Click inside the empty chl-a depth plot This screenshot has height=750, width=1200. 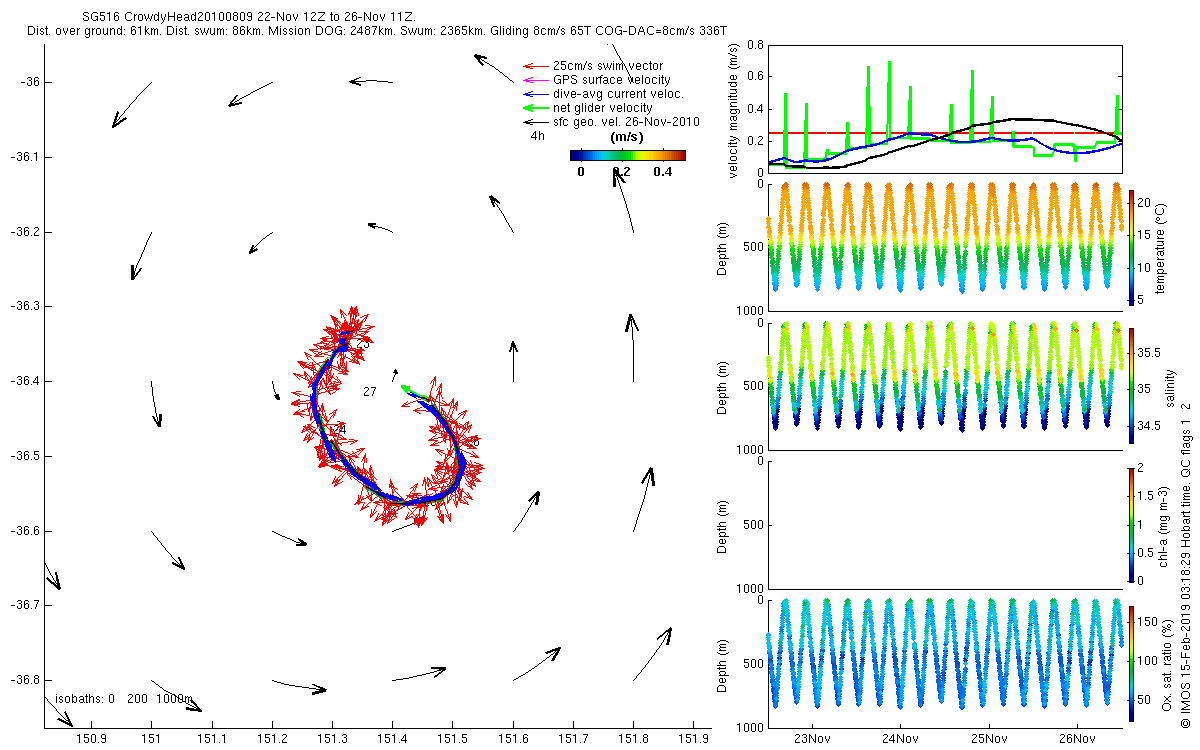945,524
